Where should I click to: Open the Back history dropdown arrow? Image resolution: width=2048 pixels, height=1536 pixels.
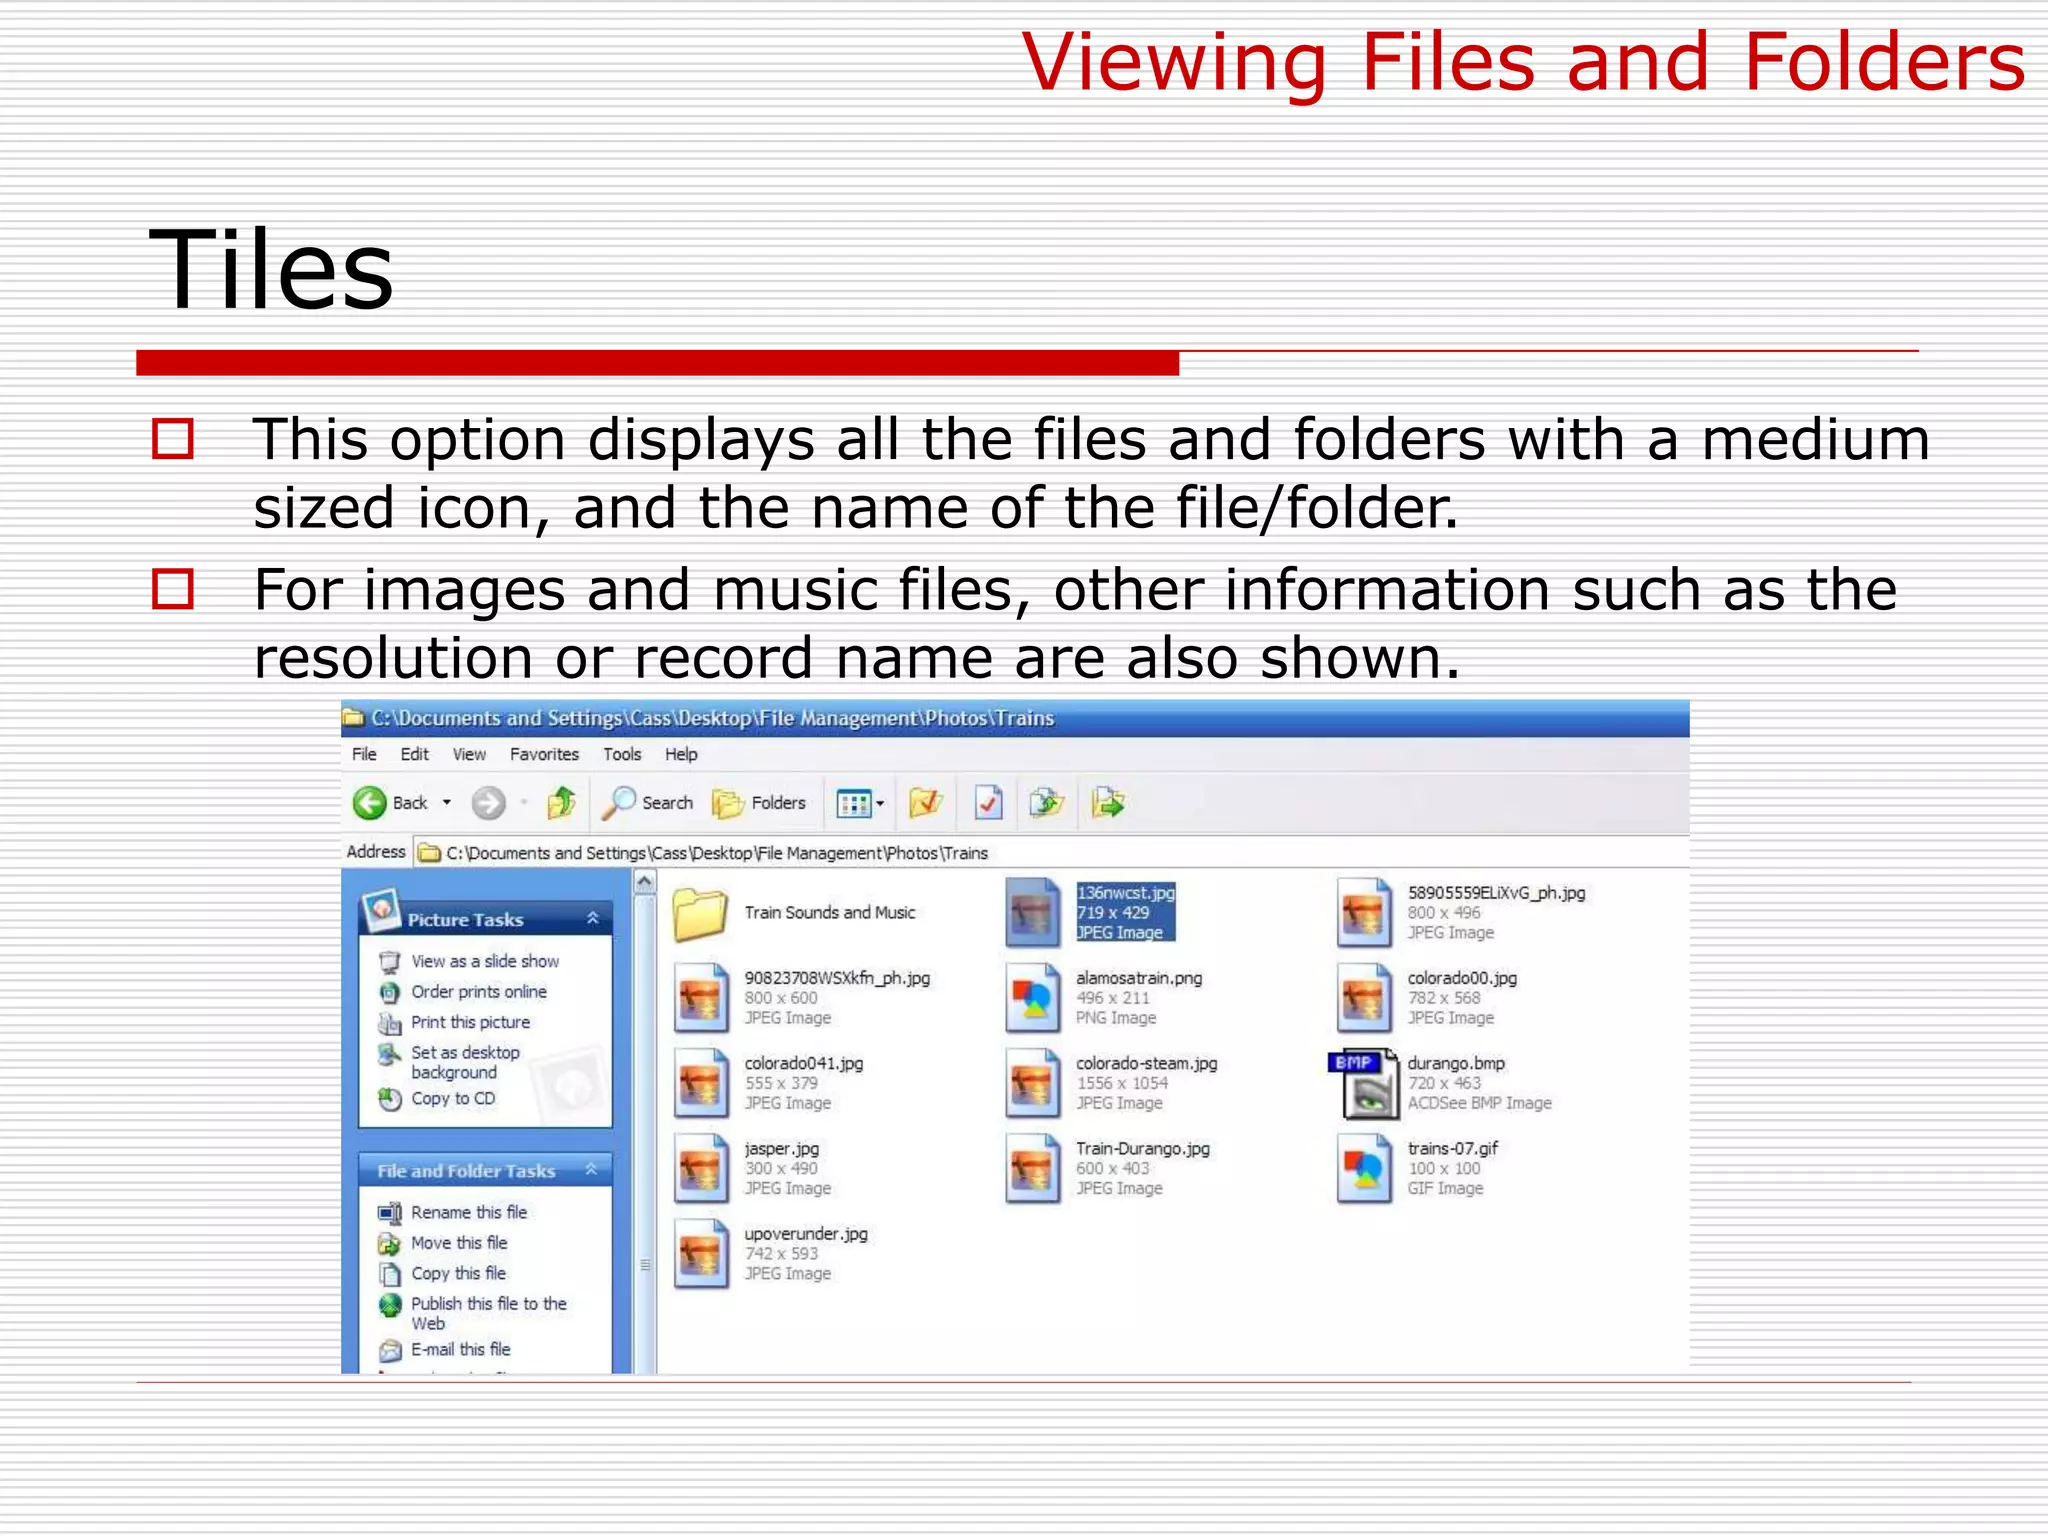pyautogui.click(x=447, y=803)
